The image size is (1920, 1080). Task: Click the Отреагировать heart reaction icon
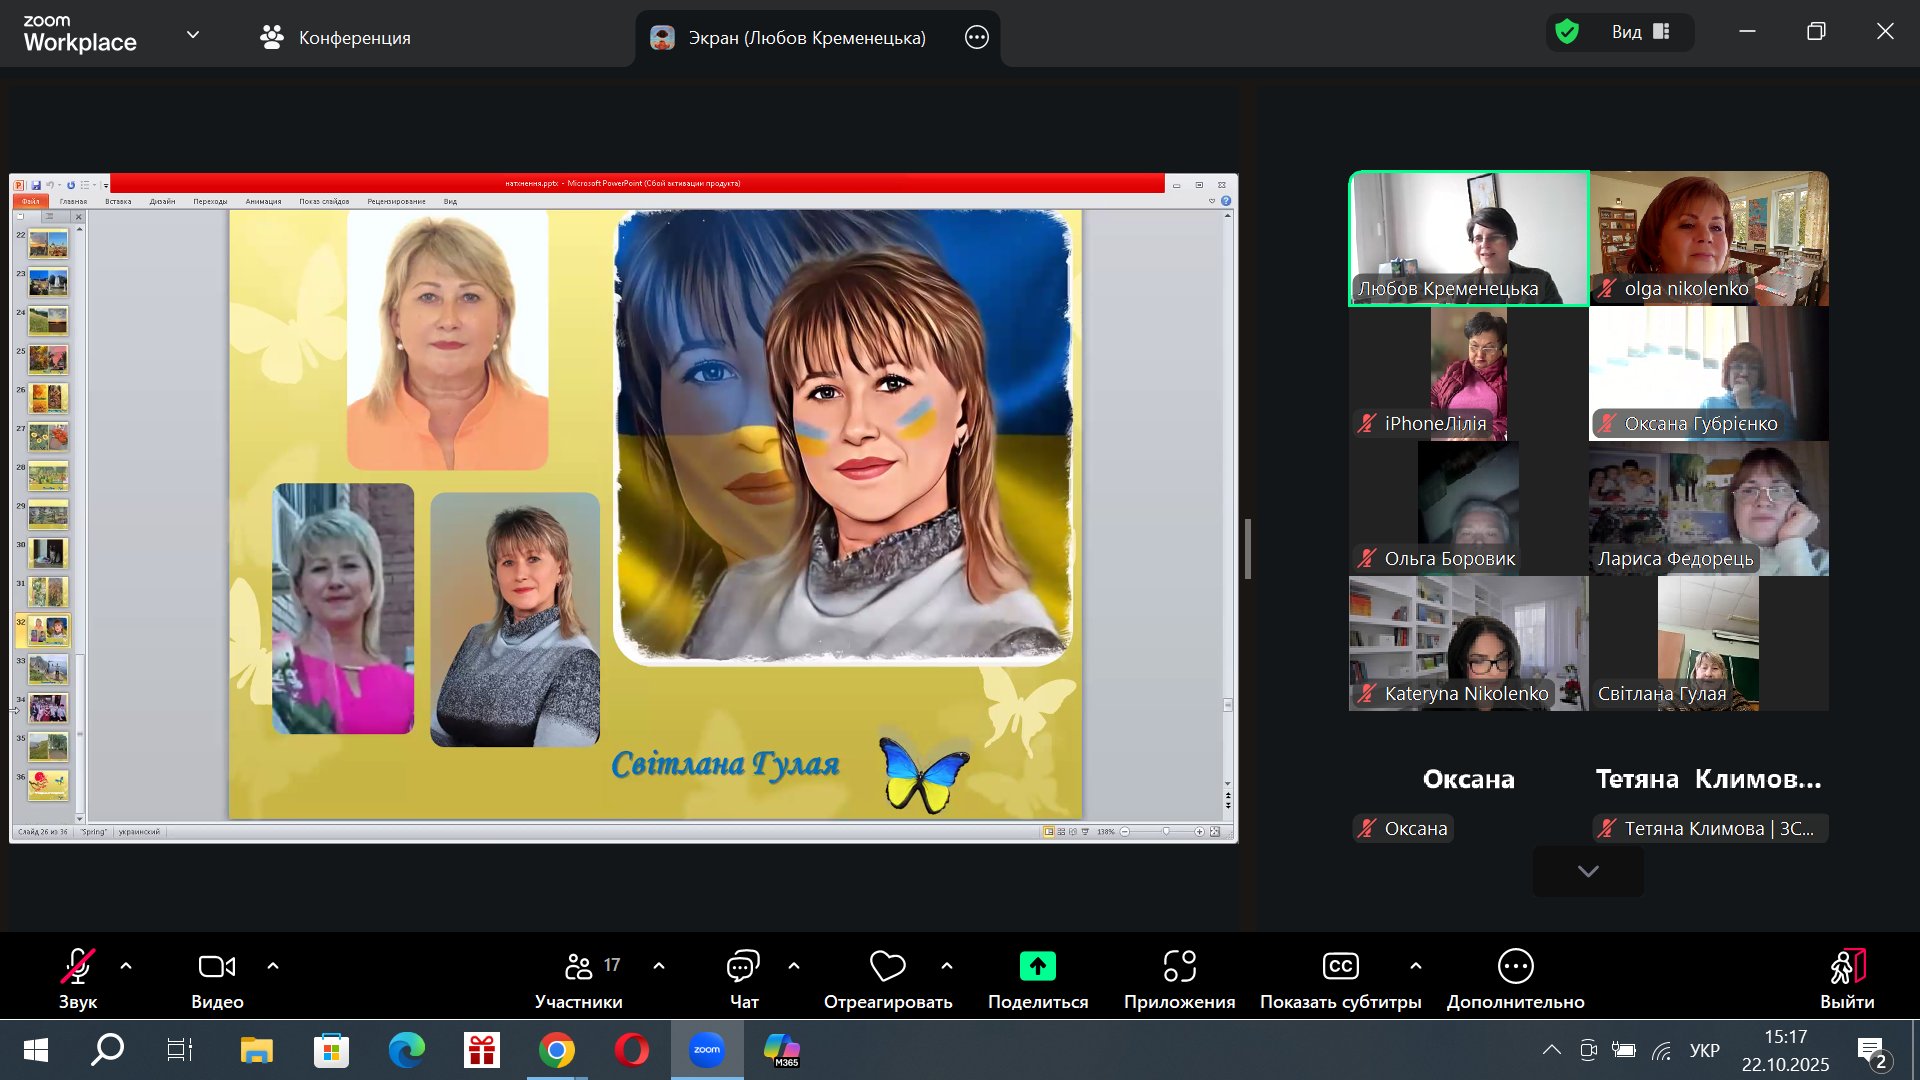point(887,966)
